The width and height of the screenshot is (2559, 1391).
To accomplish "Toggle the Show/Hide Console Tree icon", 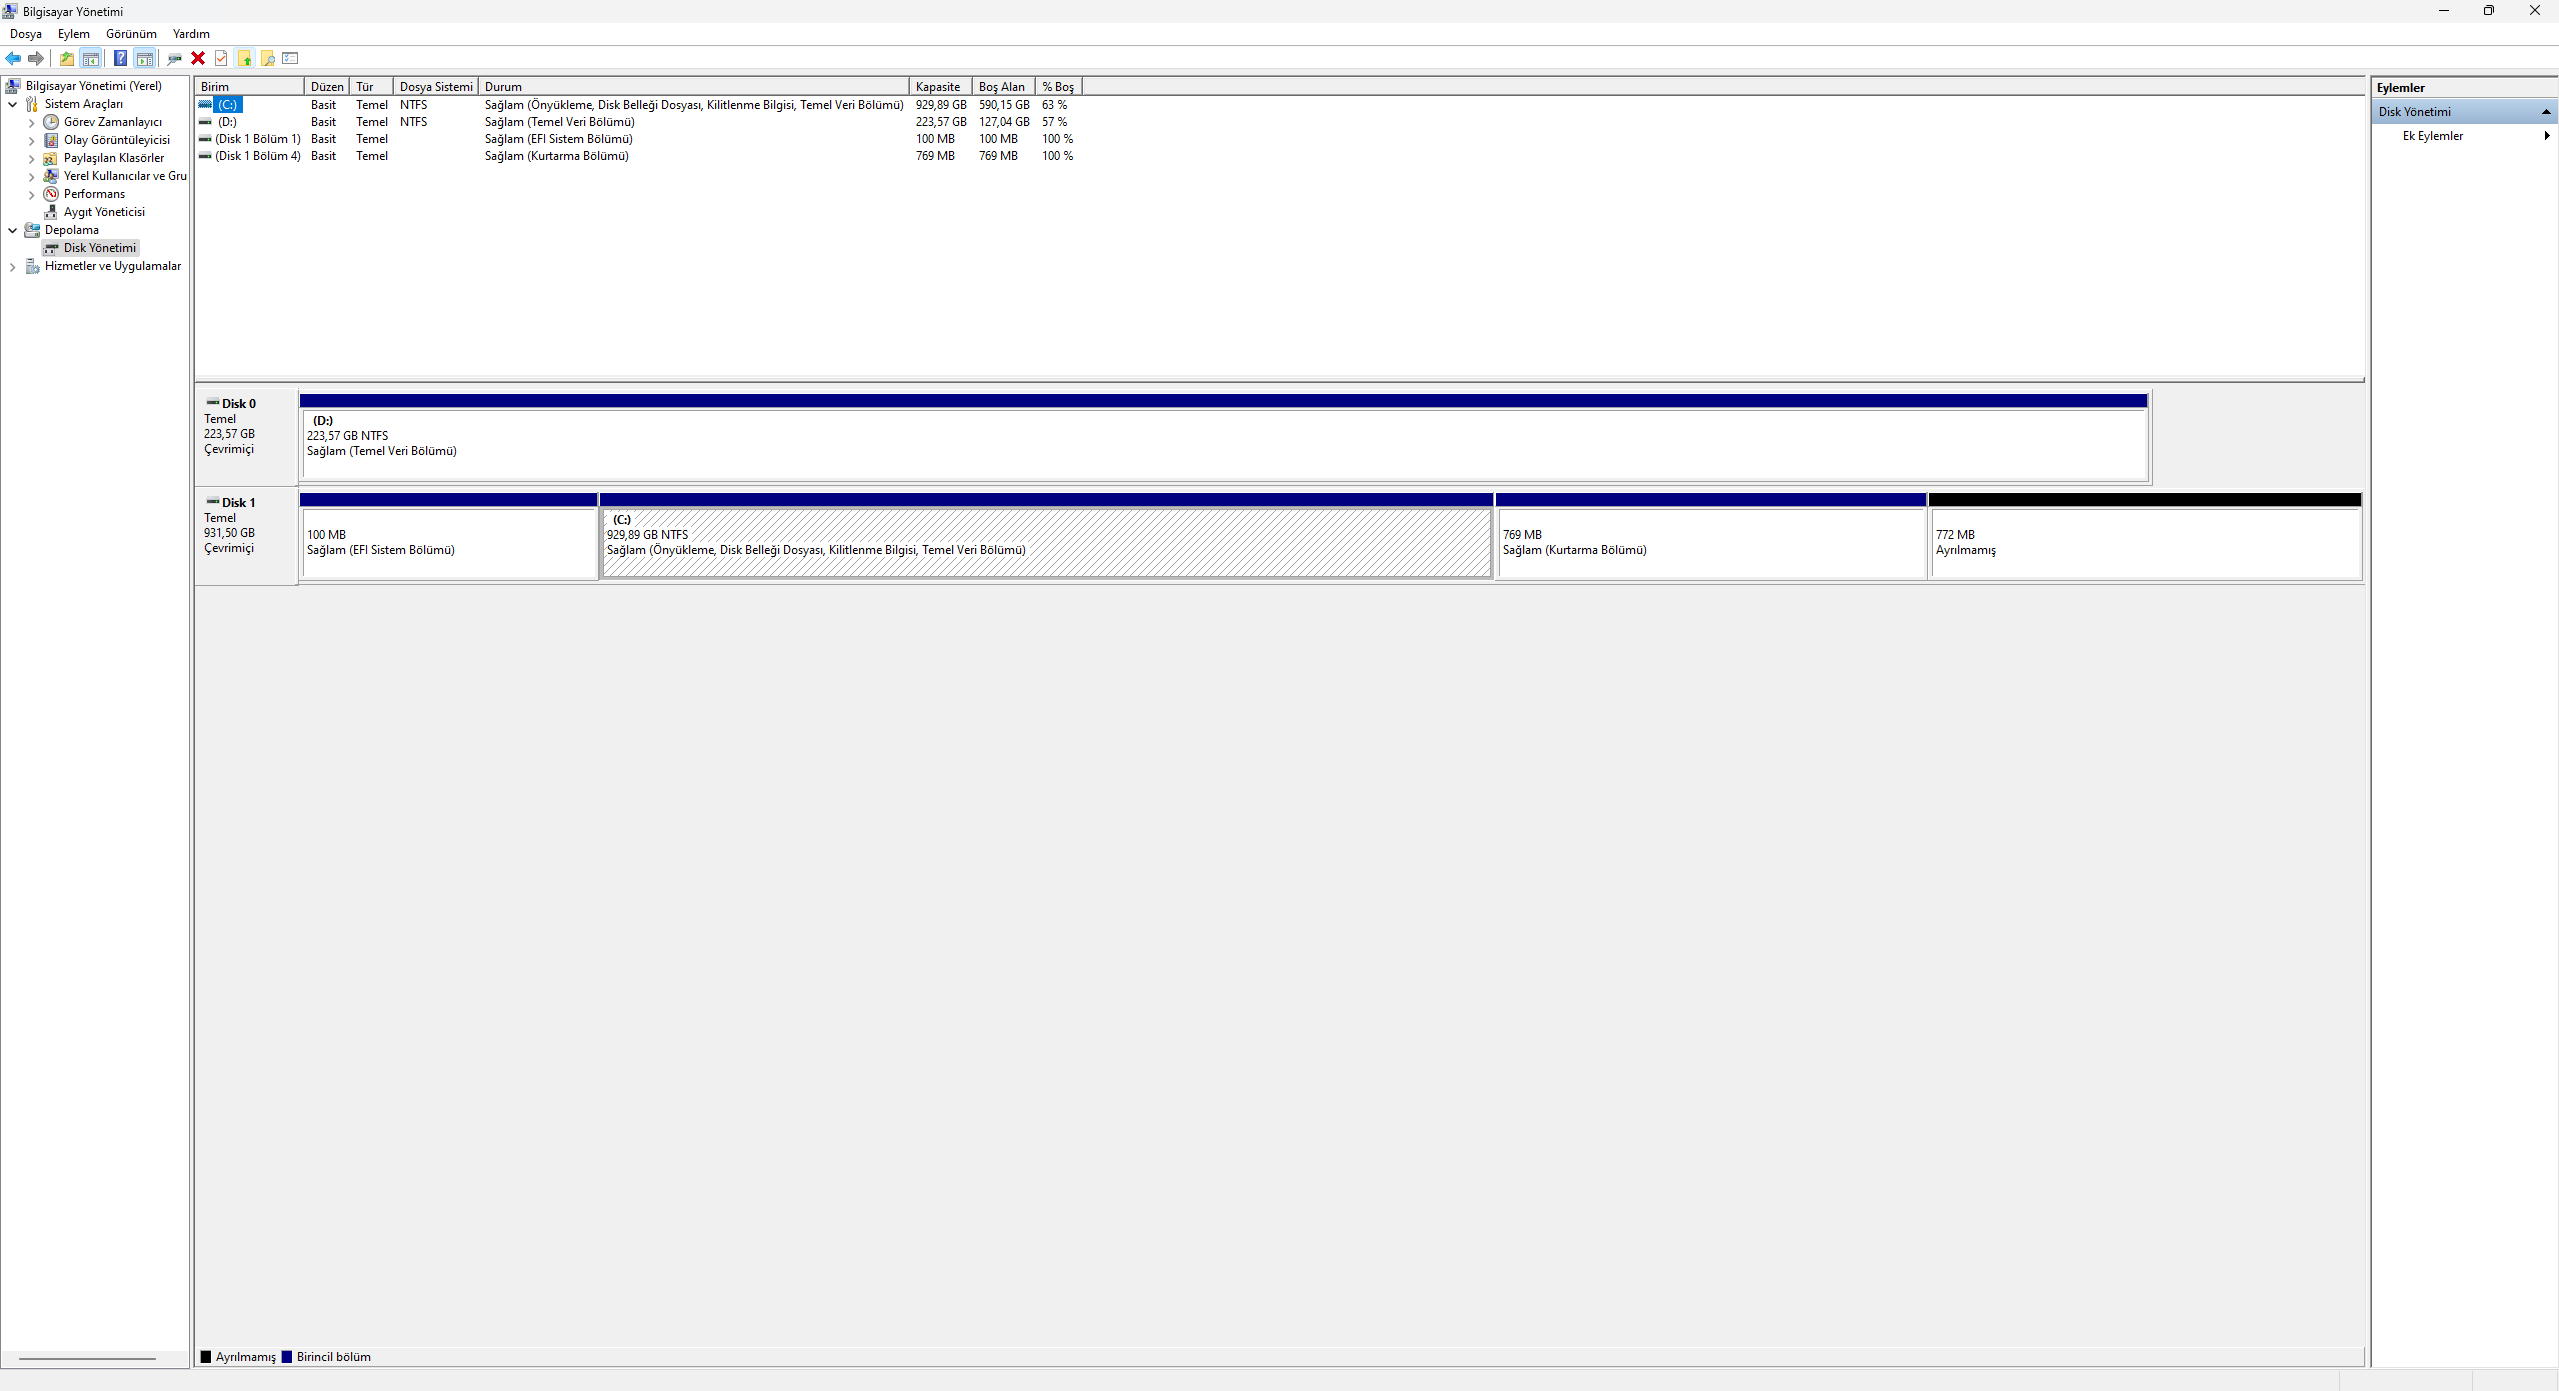I will point(91,58).
